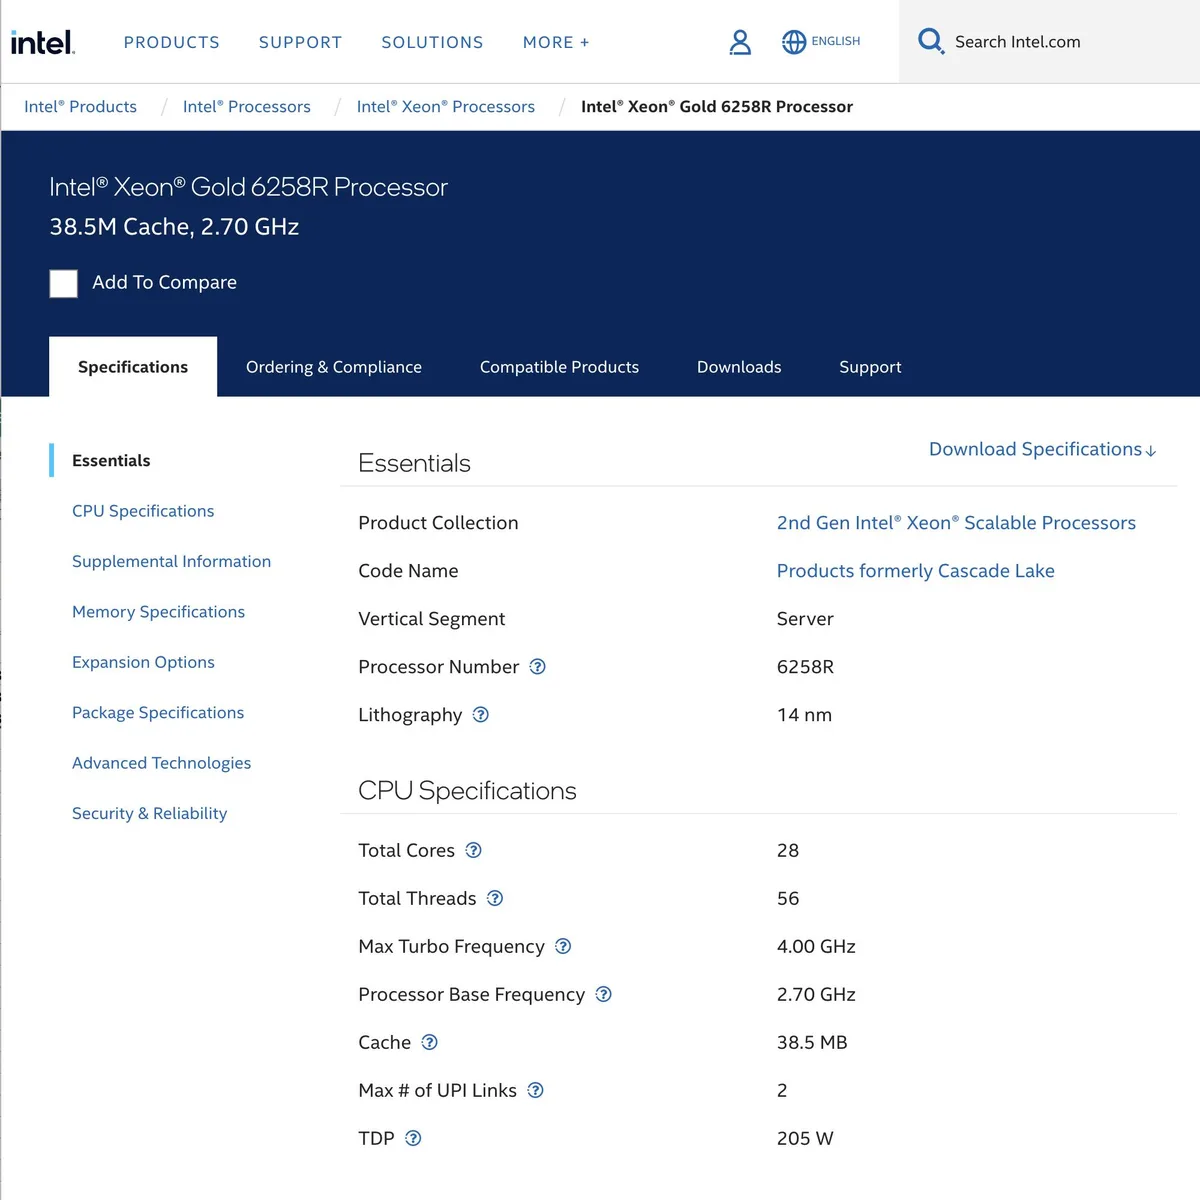Expand the MORE + menu

(556, 42)
